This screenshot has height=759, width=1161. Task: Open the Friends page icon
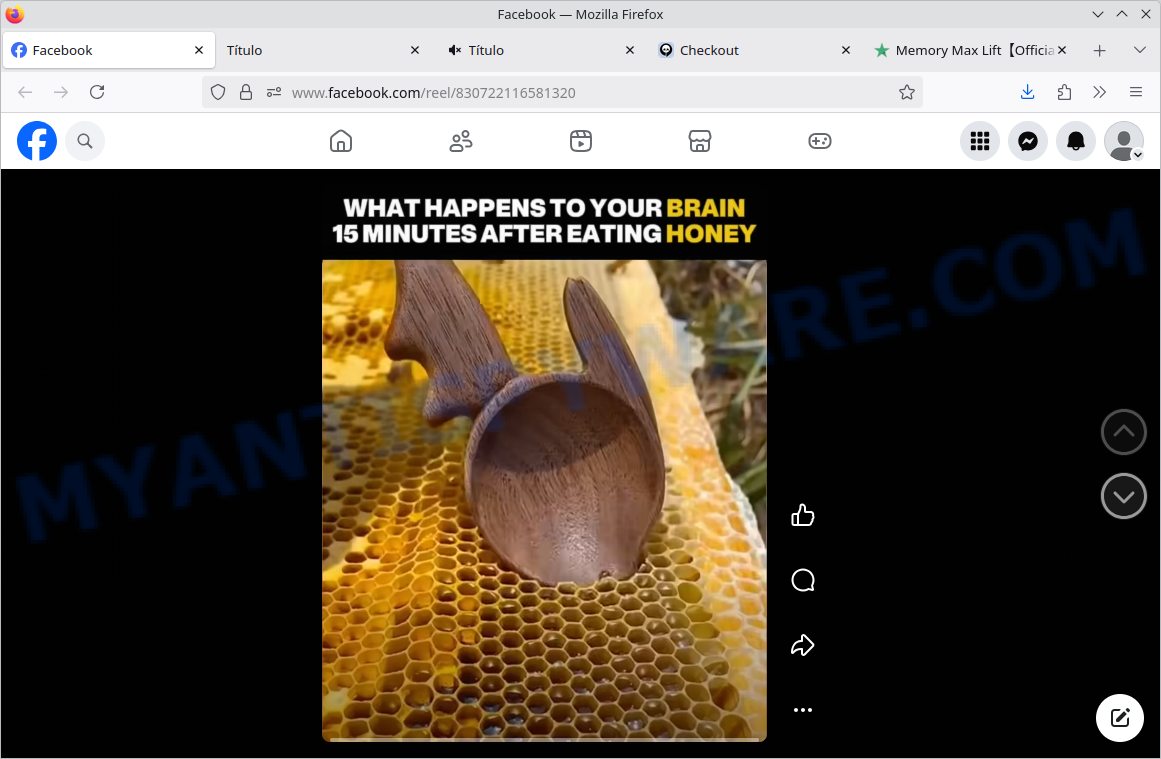coord(461,141)
